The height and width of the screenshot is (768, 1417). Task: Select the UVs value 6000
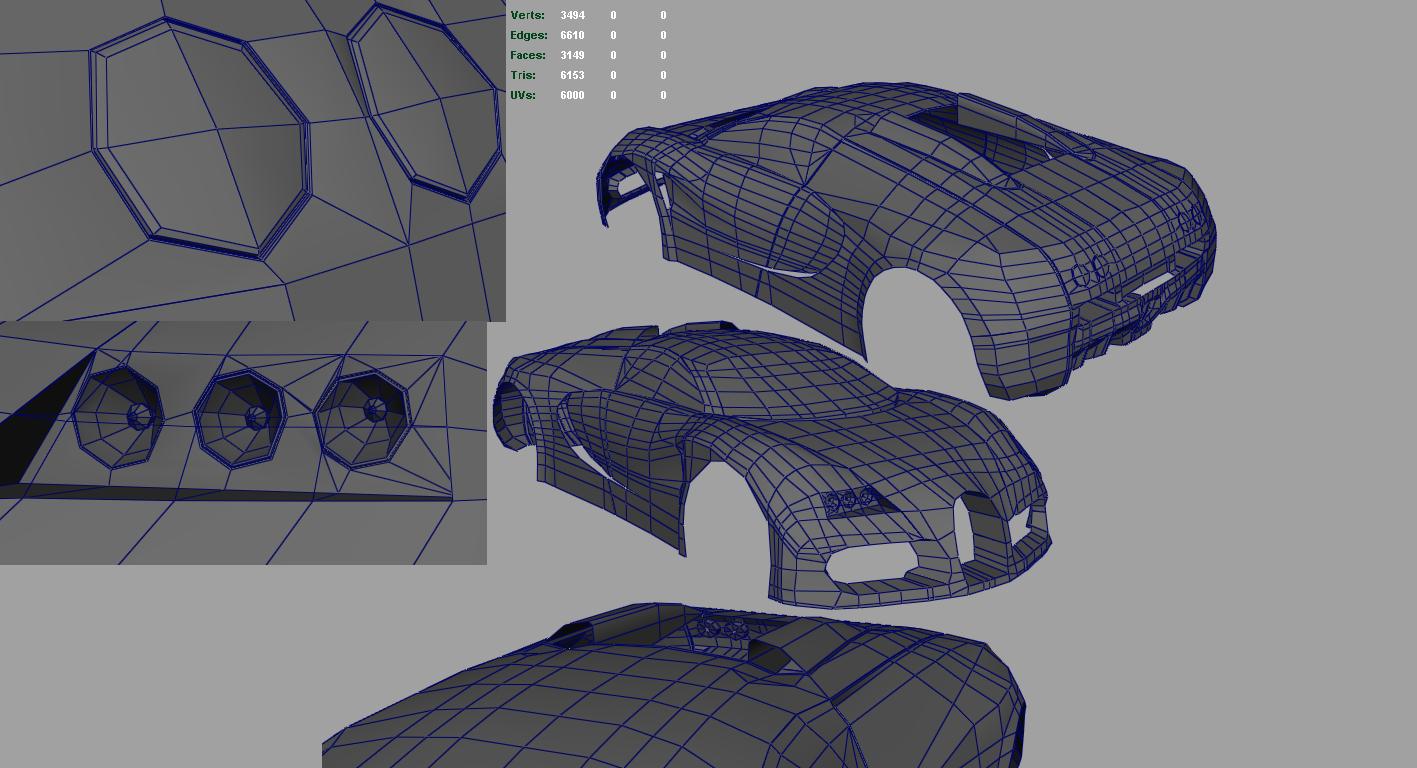[572, 95]
